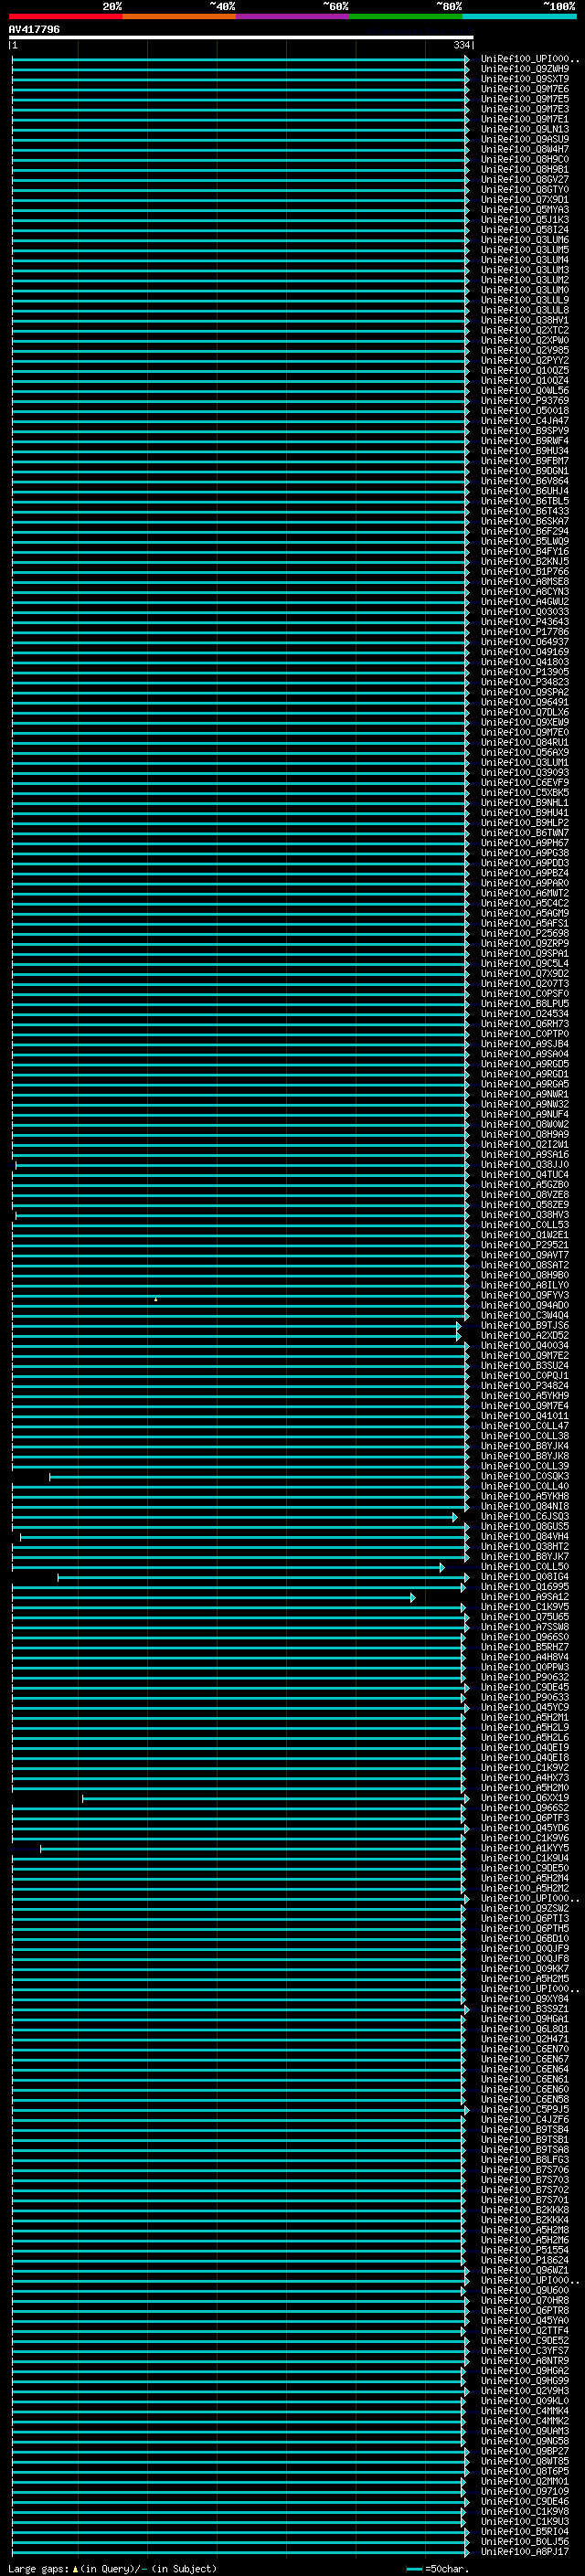Image resolution: width=585 pixels, height=2576 pixels.
Task: Select the query label AV417796
Action: click(x=34, y=29)
